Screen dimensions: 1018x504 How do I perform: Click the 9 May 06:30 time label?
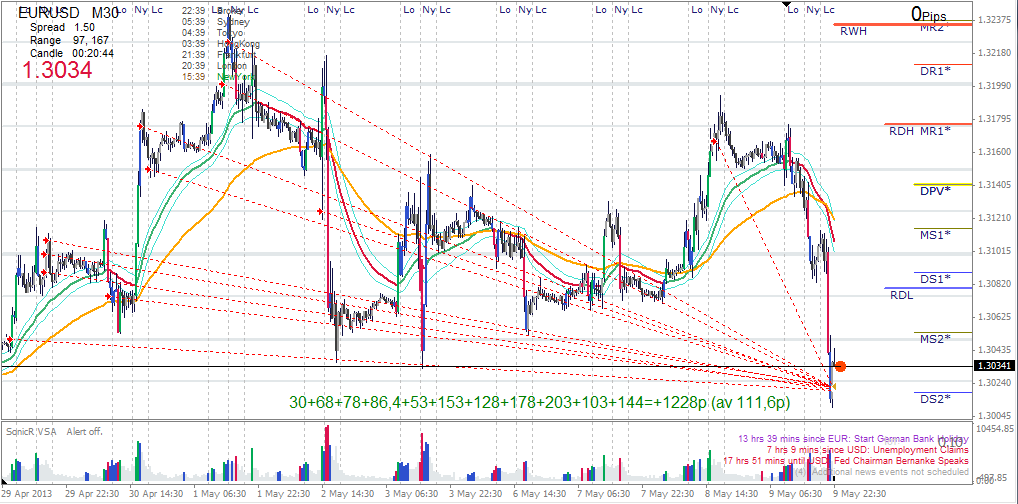pos(795,494)
